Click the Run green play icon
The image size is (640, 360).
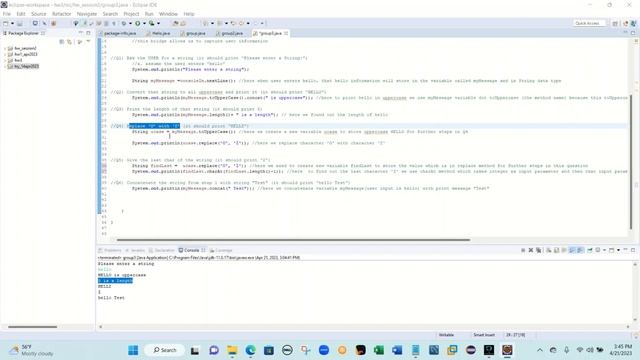point(138,24)
